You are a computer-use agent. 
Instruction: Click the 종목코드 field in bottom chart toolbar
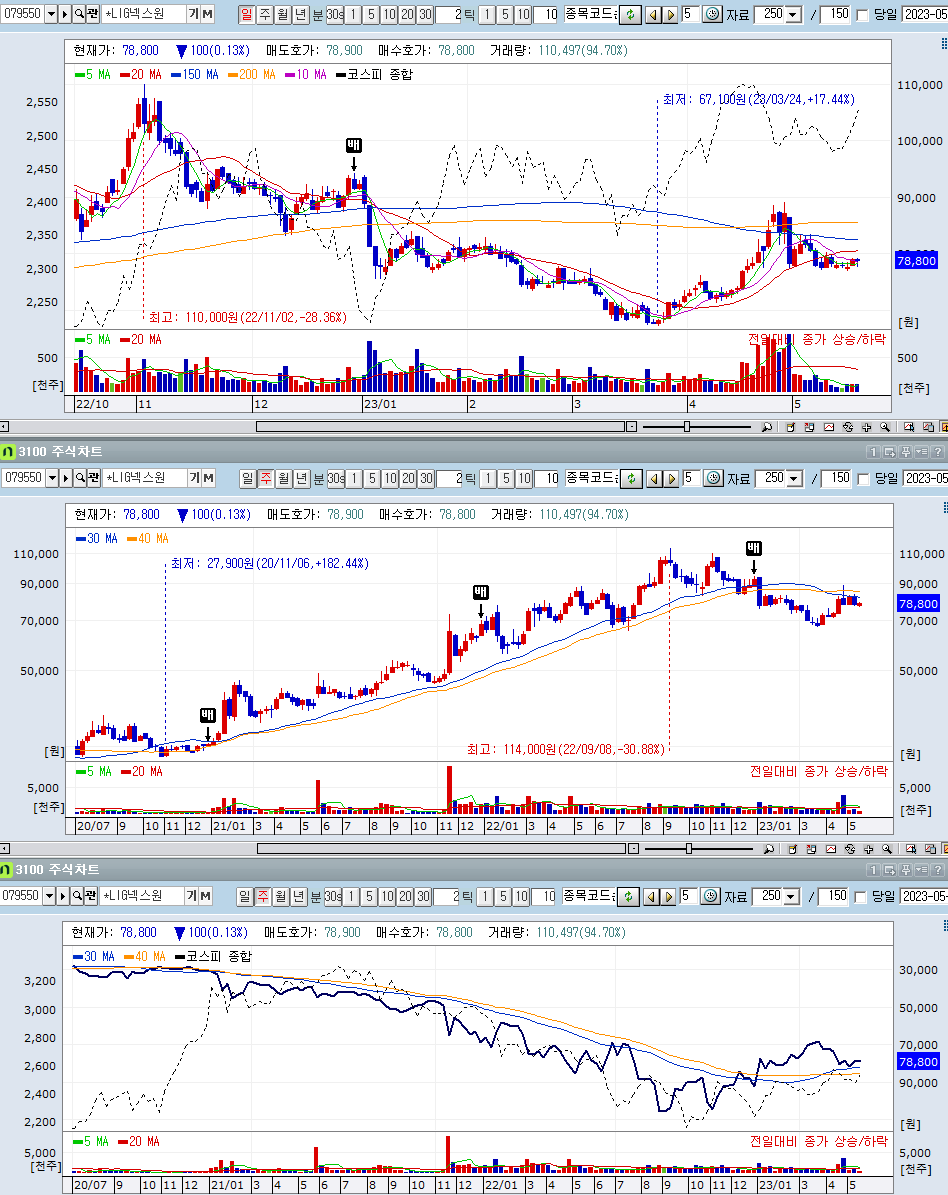(x=588, y=896)
